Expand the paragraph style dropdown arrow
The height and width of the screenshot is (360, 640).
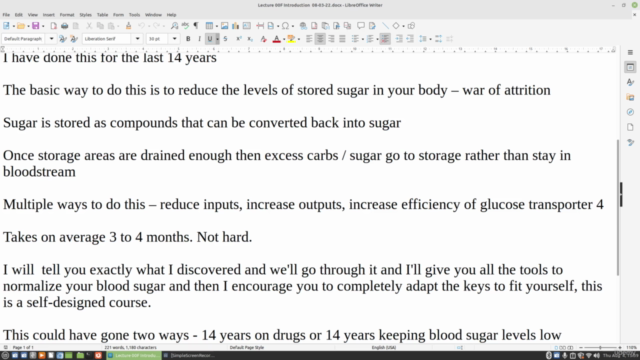[51, 39]
